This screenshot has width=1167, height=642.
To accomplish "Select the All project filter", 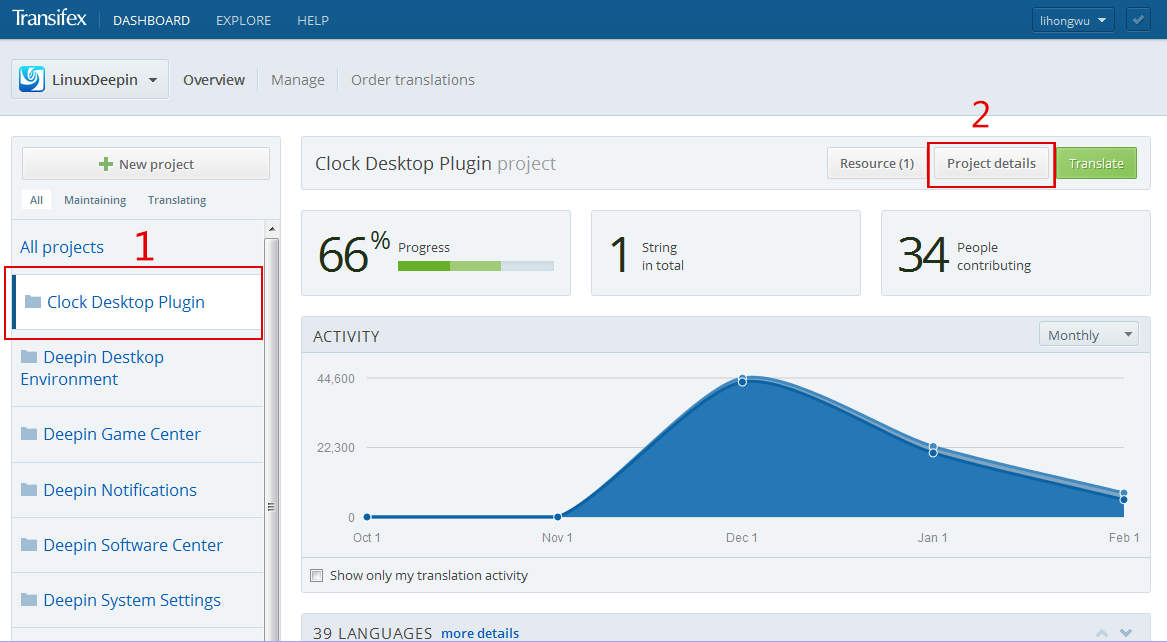I will 36,199.
